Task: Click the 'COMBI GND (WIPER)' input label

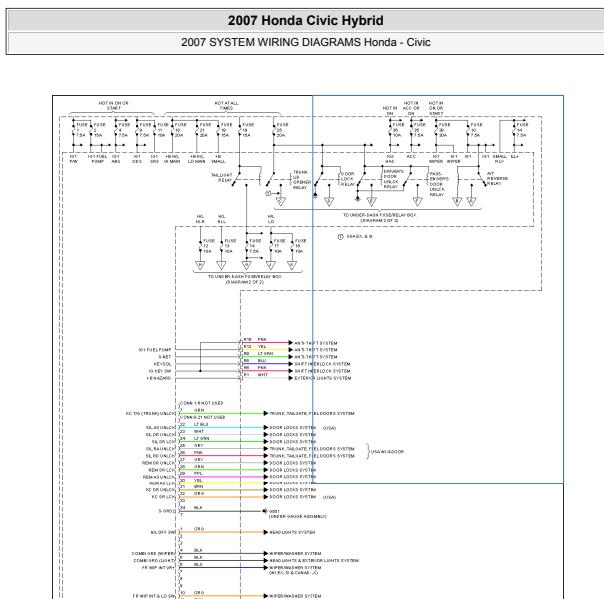Action: point(153,554)
